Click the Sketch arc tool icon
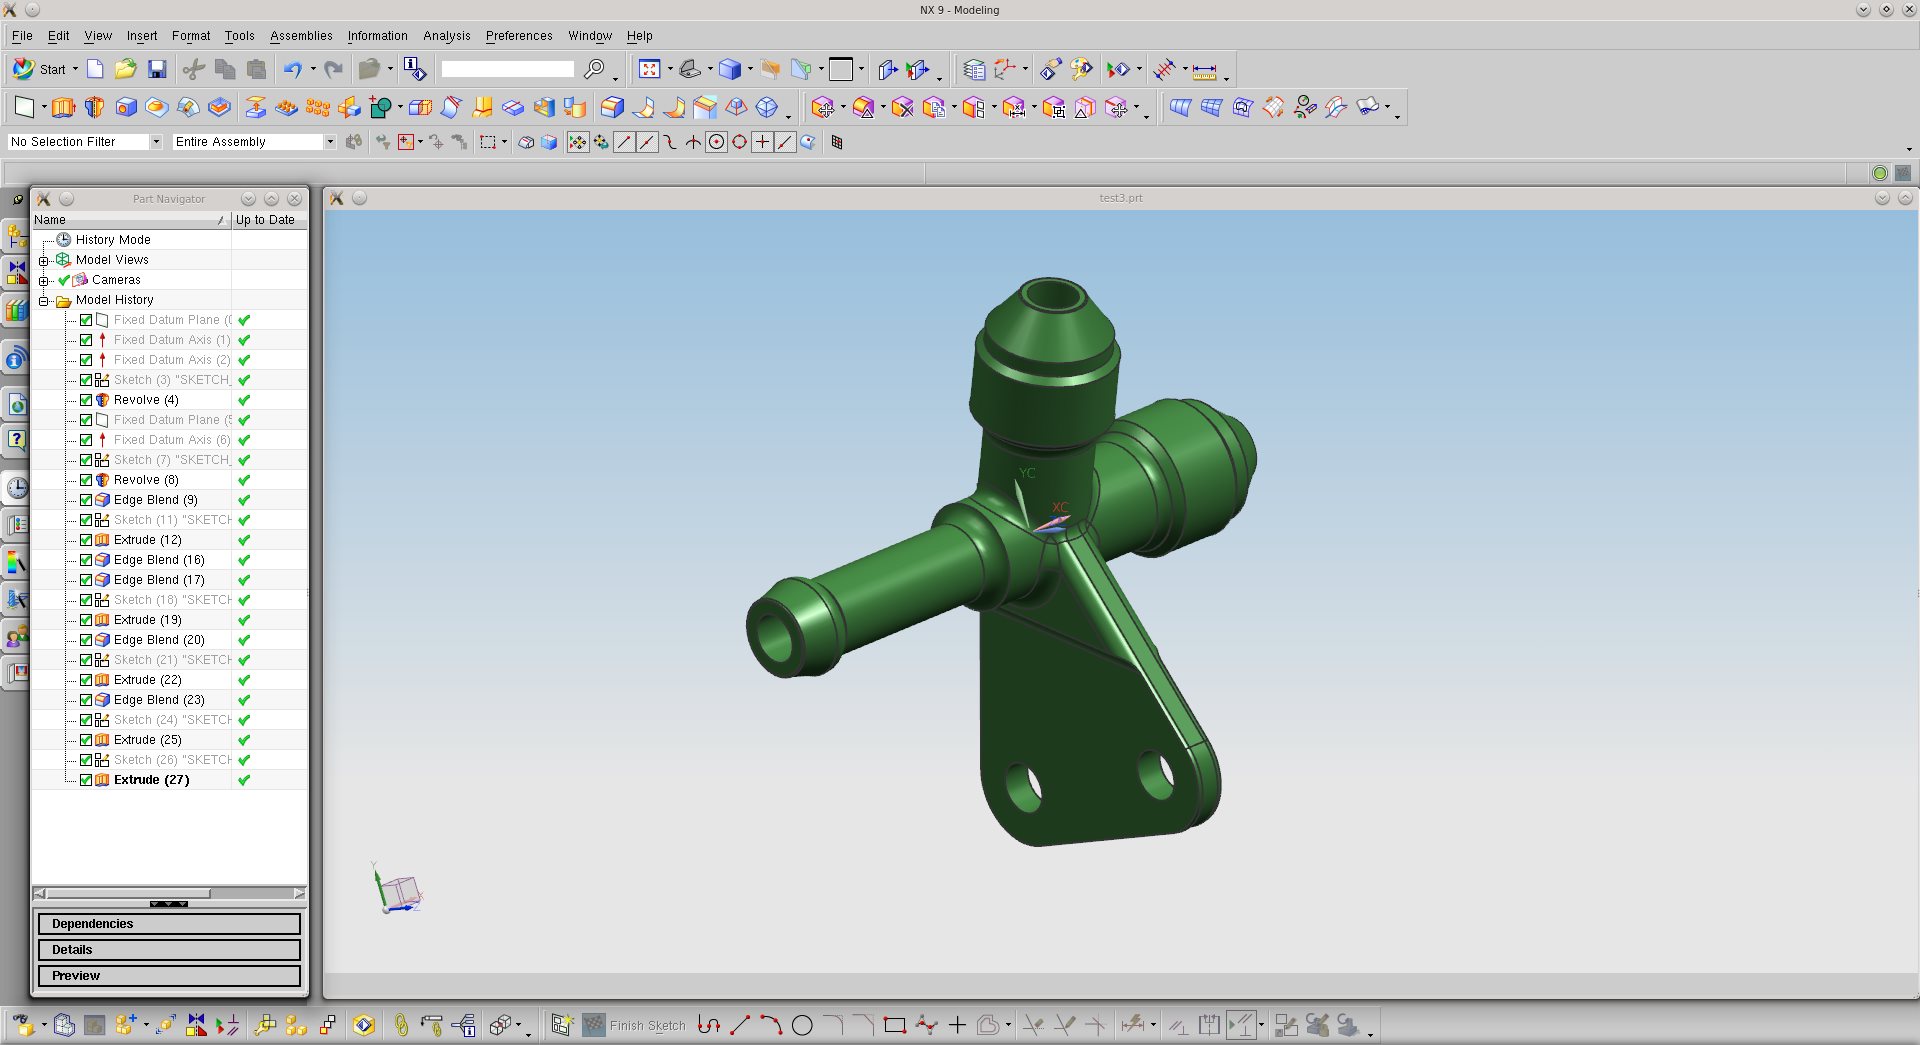The width and height of the screenshot is (1920, 1045). [x=771, y=1025]
